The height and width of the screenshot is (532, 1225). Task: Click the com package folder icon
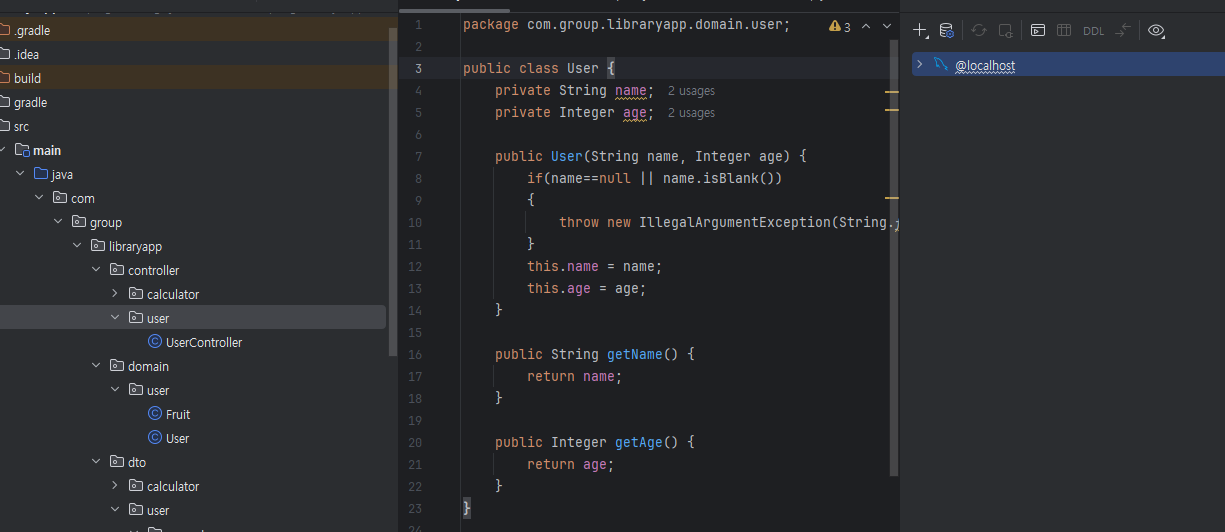[x=60, y=198]
